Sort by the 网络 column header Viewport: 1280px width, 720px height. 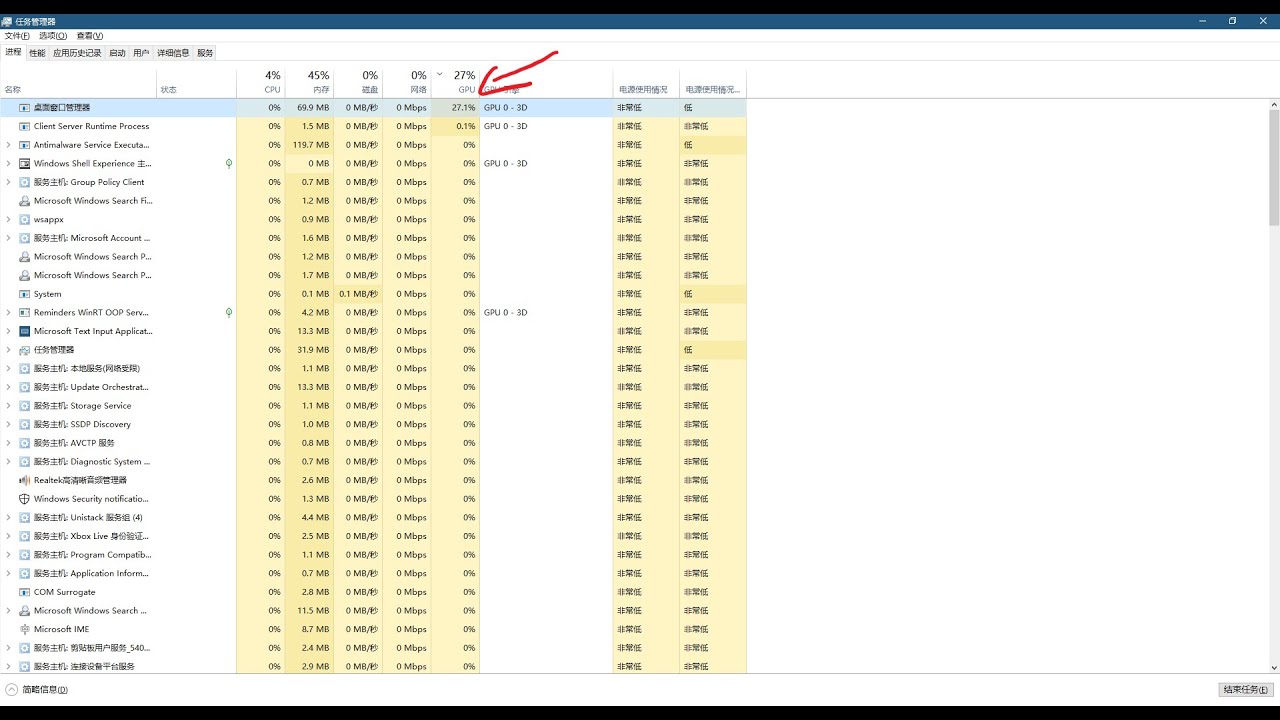[x=407, y=82]
